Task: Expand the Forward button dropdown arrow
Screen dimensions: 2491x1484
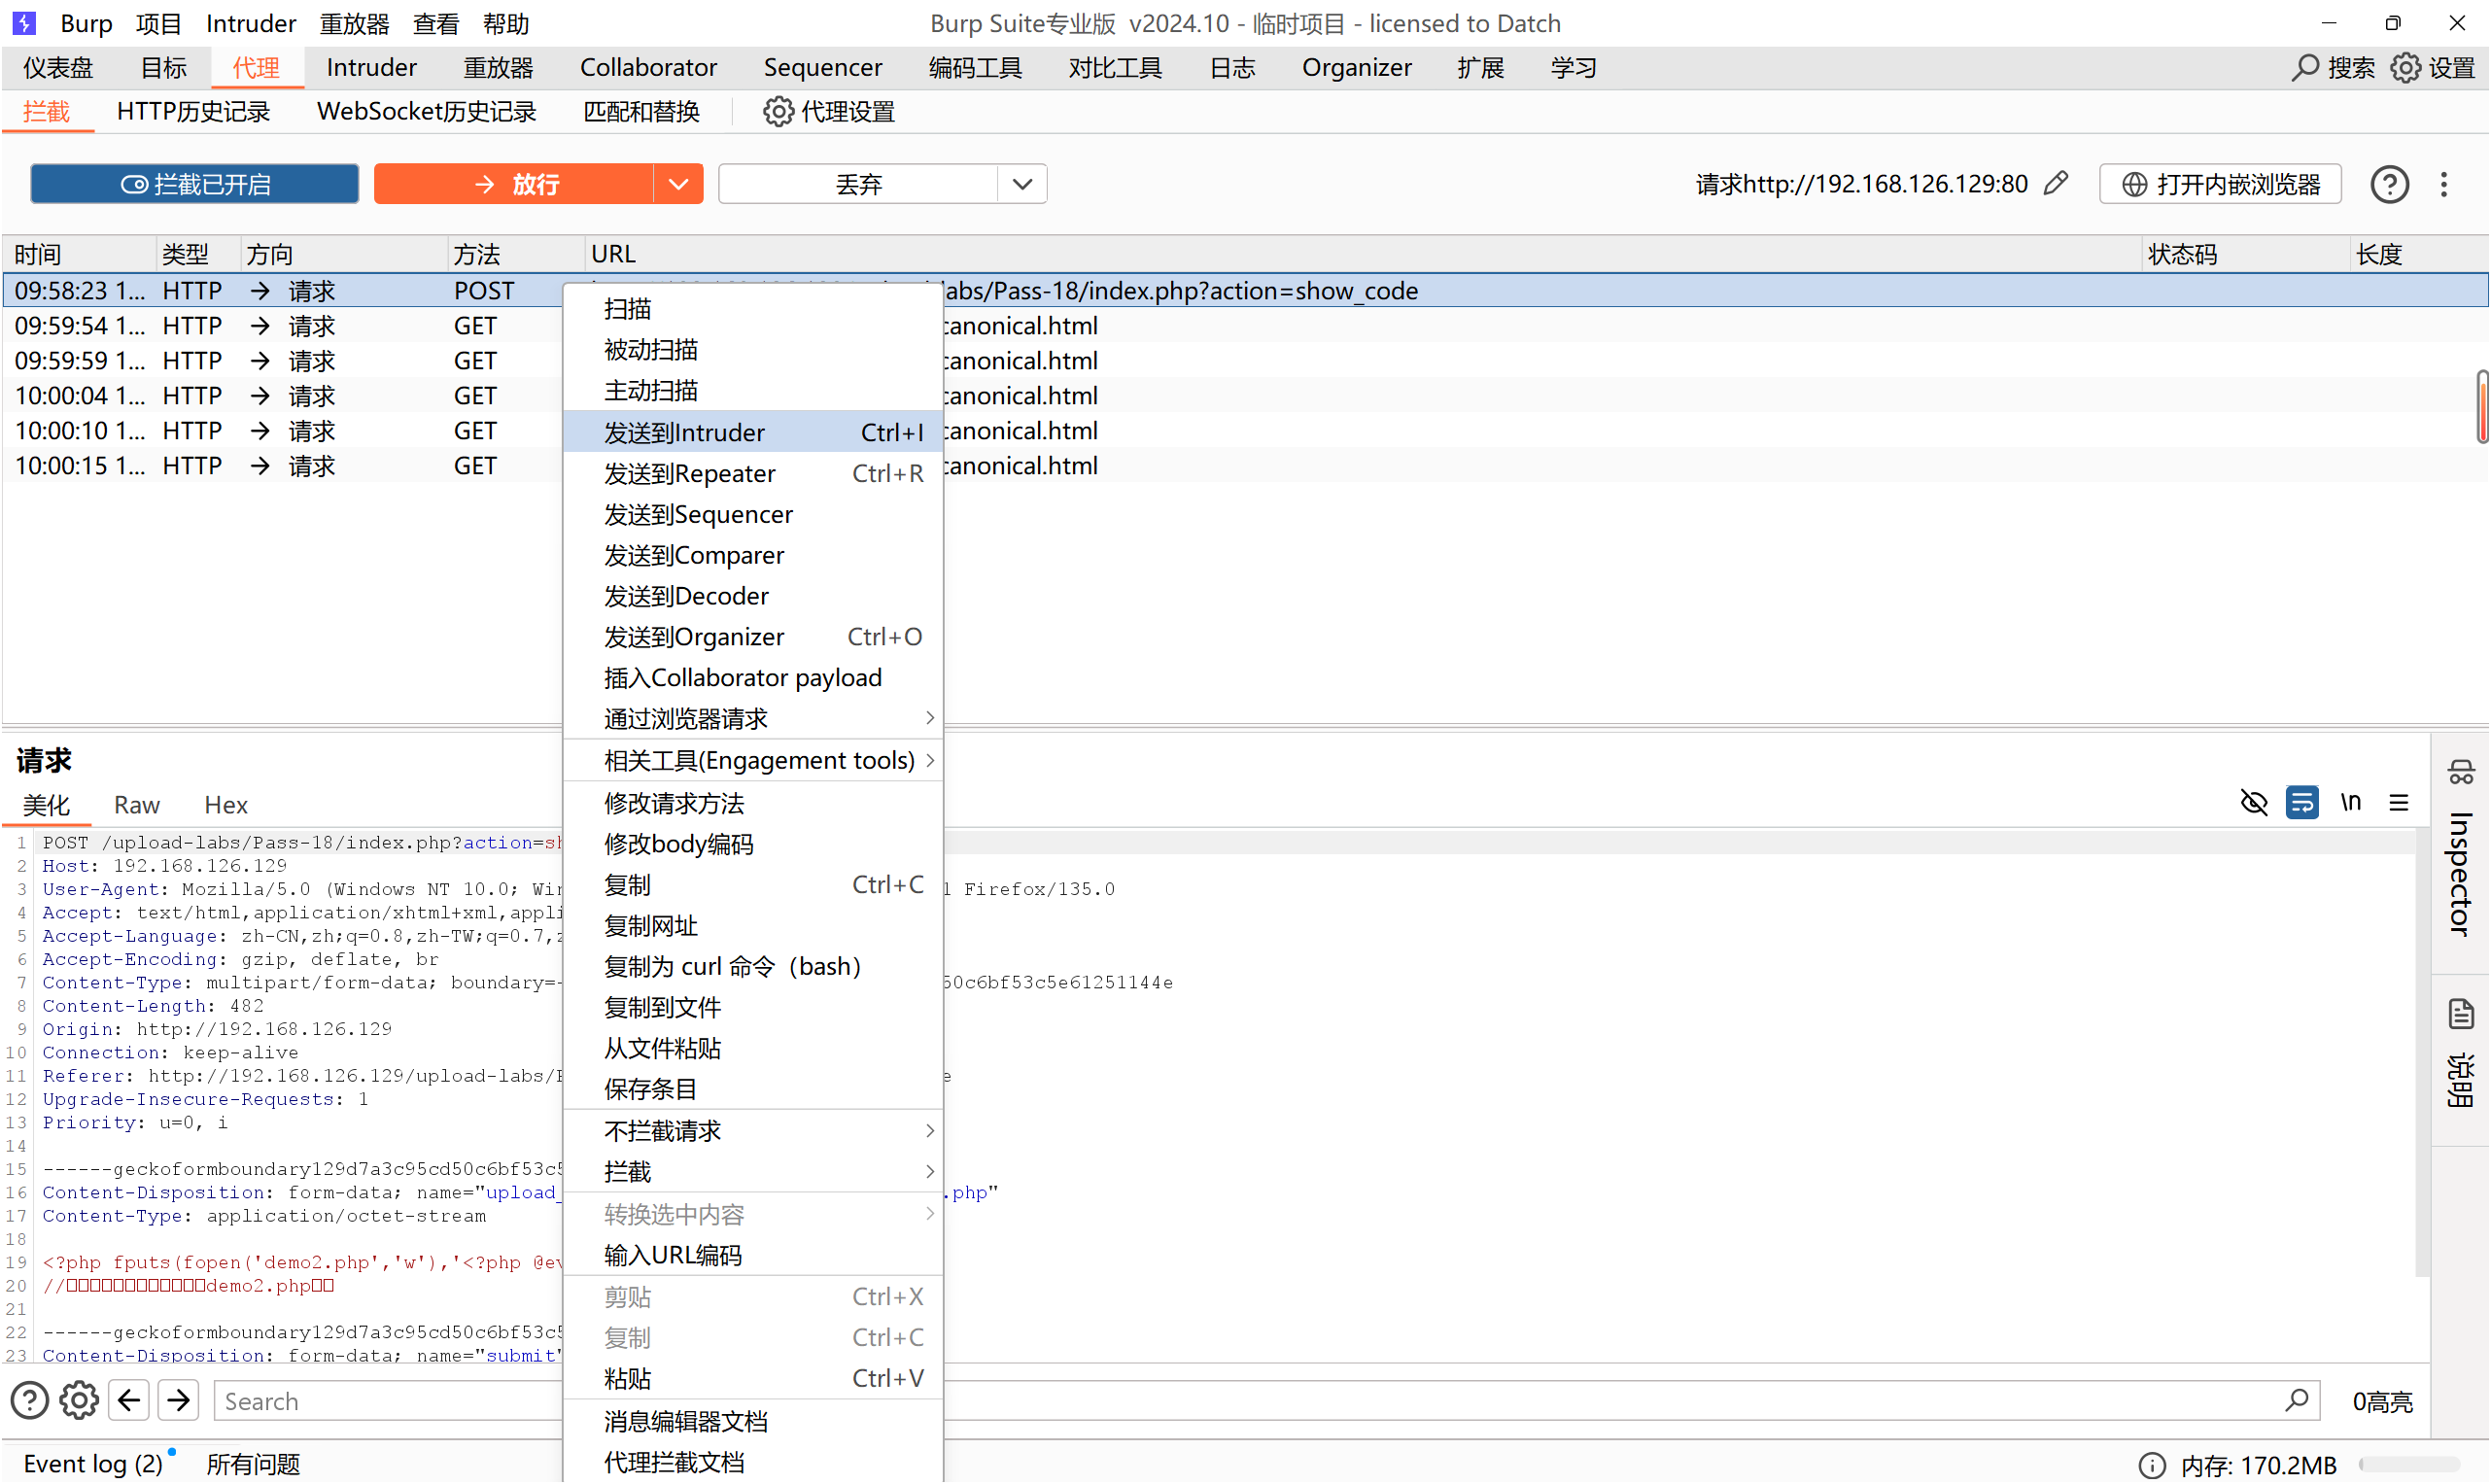Action: coord(678,184)
